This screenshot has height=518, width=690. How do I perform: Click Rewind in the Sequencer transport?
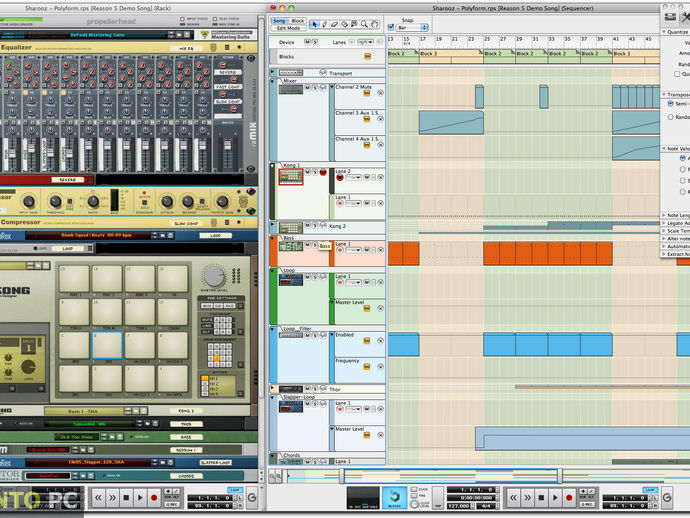click(513, 498)
